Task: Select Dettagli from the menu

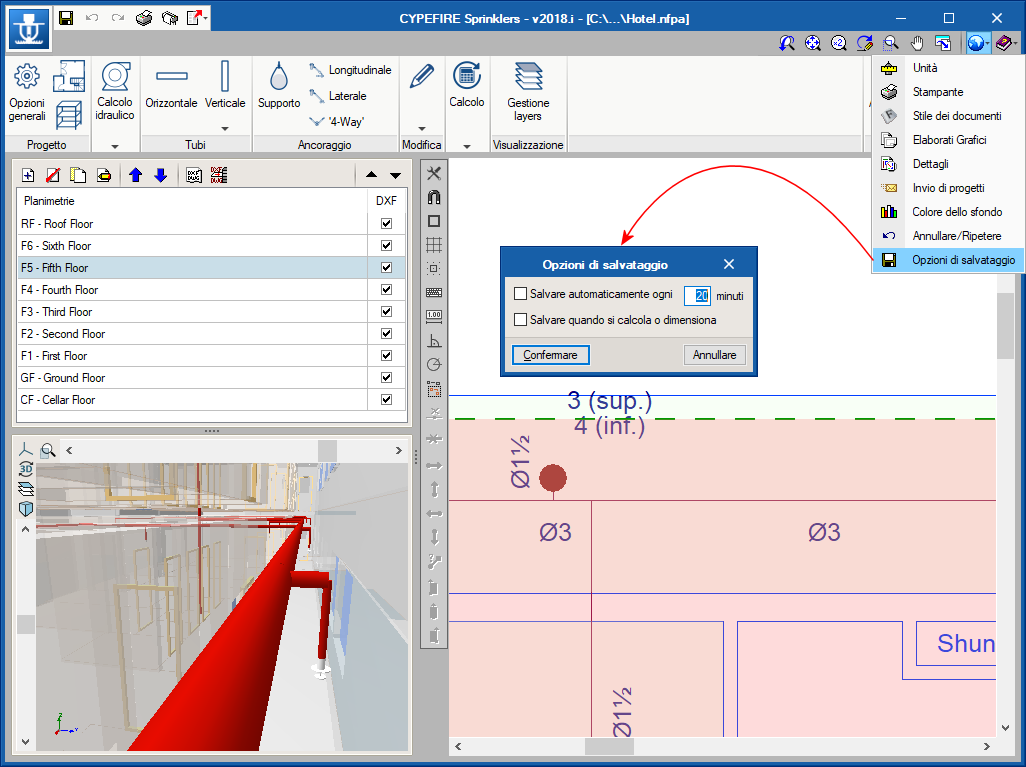Action: (x=947, y=164)
